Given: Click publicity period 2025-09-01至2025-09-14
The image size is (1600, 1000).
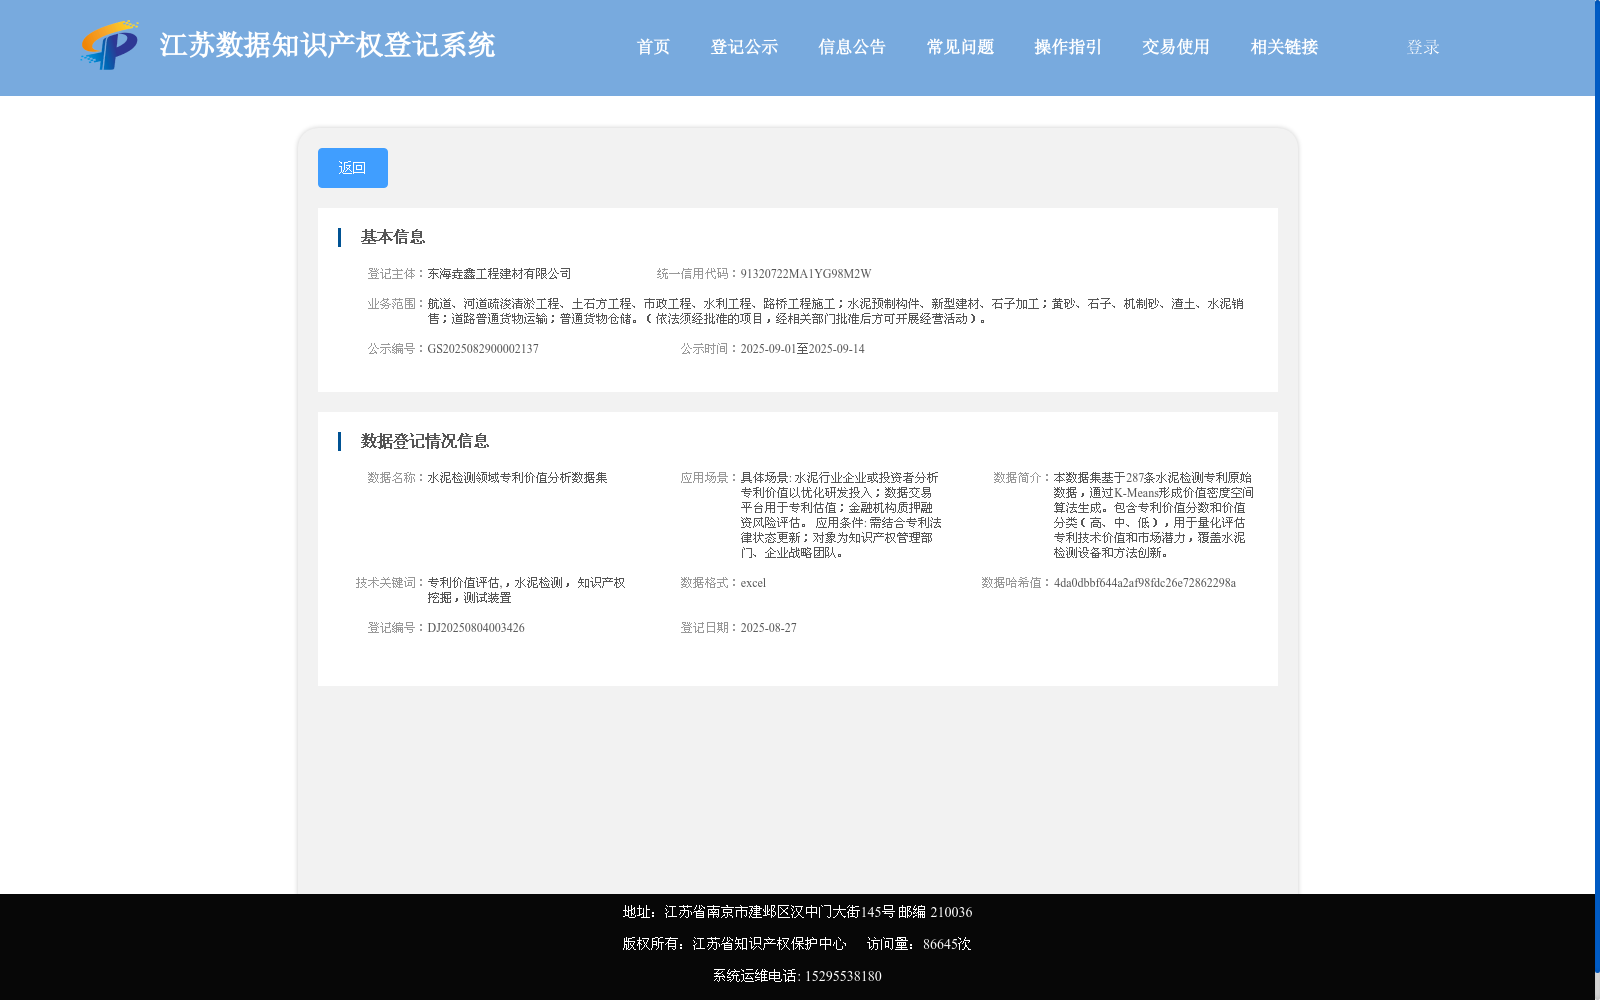Looking at the screenshot, I should pos(802,349).
